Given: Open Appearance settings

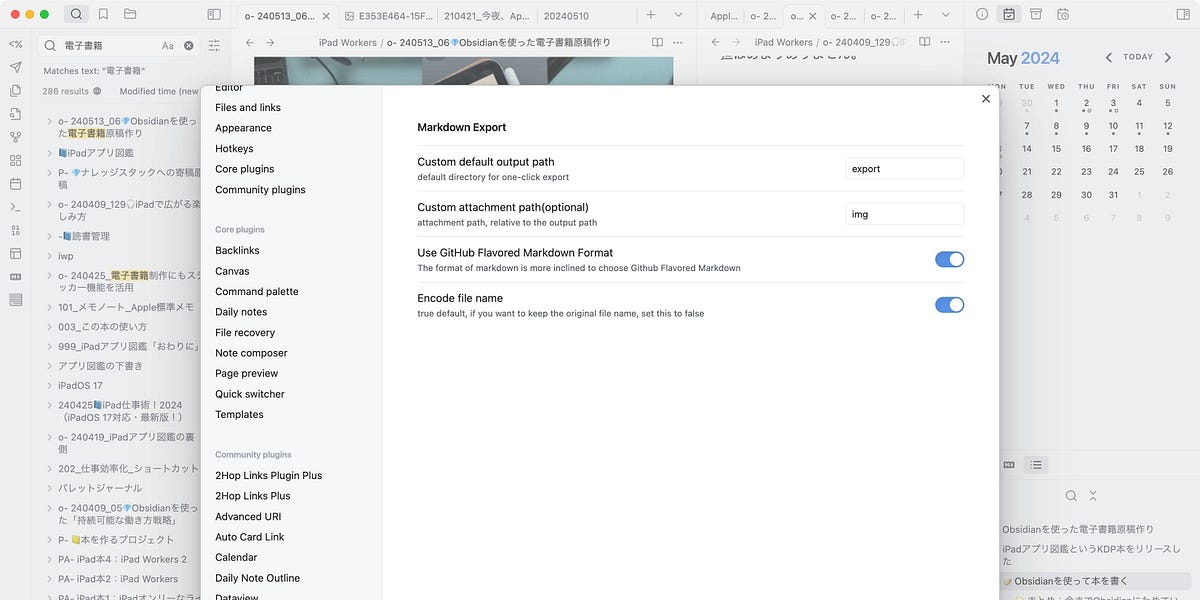Looking at the screenshot, I should [x=243, y=128].
